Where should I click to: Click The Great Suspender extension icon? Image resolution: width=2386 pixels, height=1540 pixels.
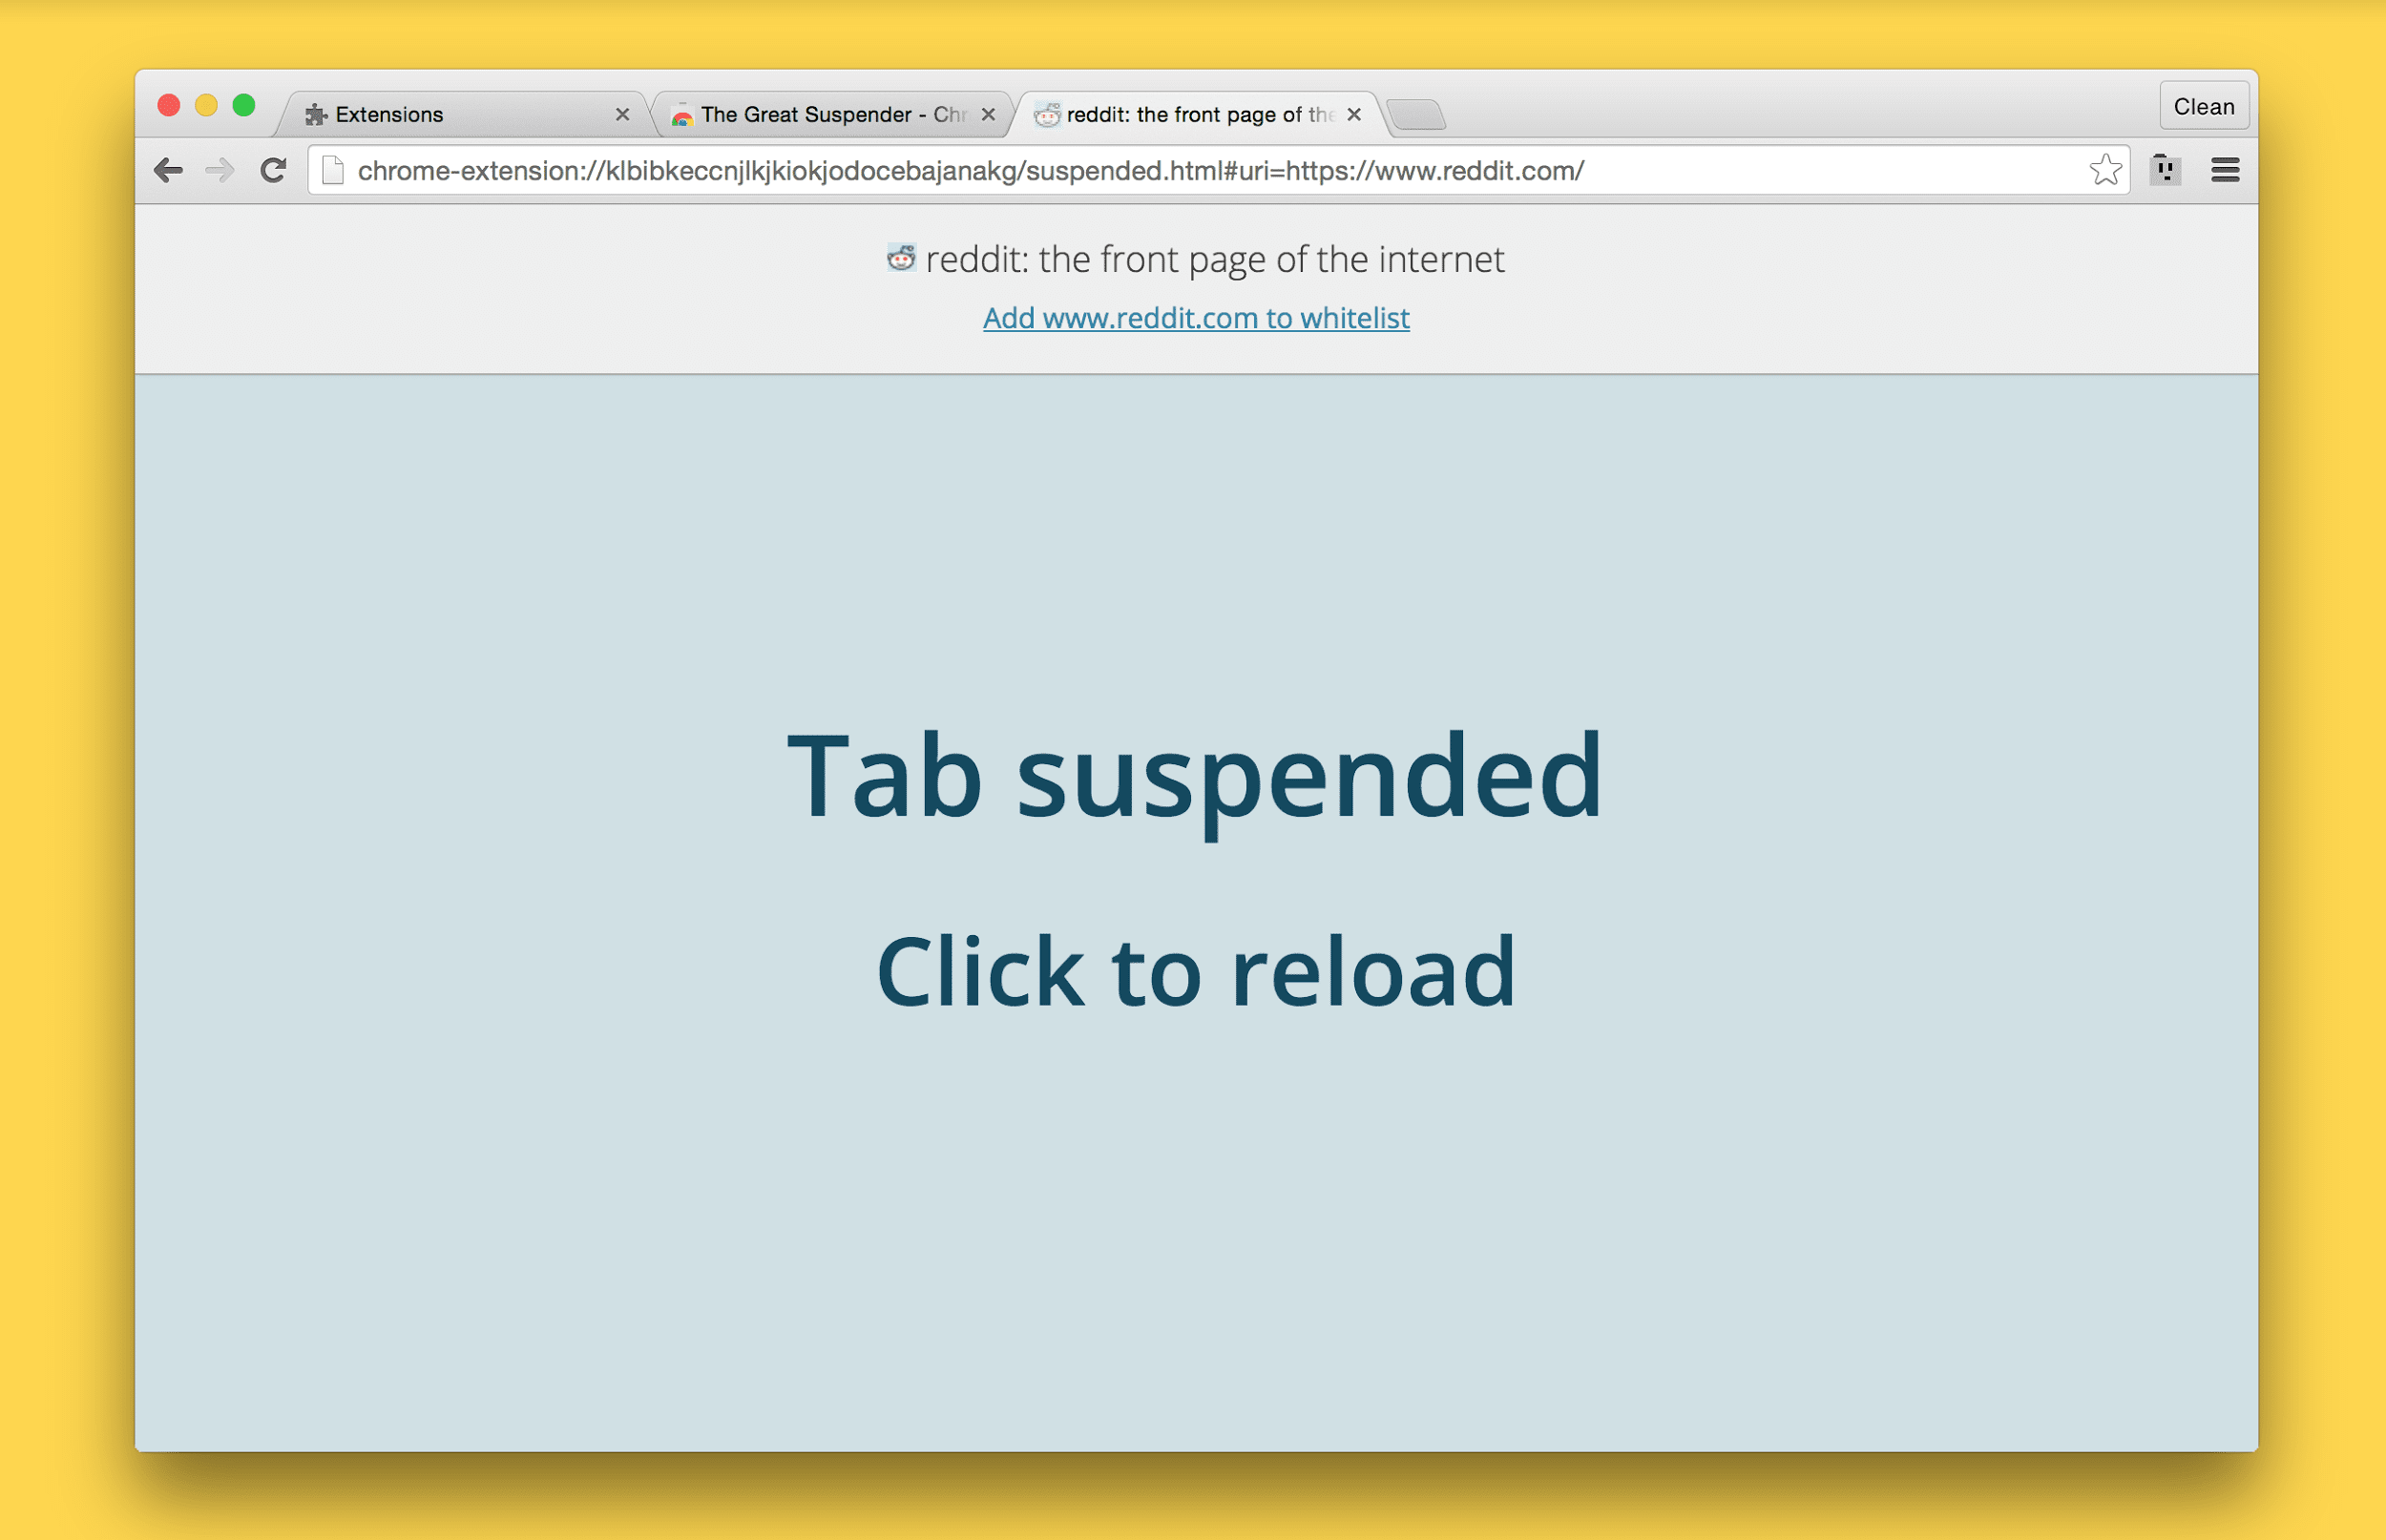pyautogui.click(x=2164, y=171)
